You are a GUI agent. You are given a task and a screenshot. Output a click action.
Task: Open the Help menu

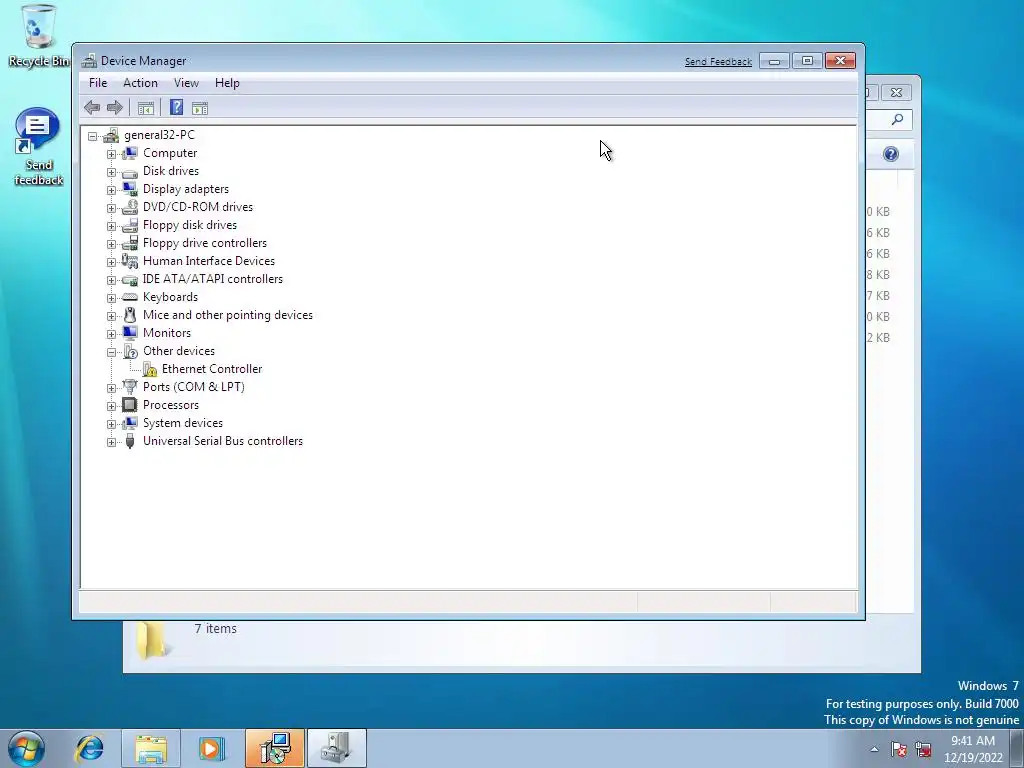coord(227,83)
